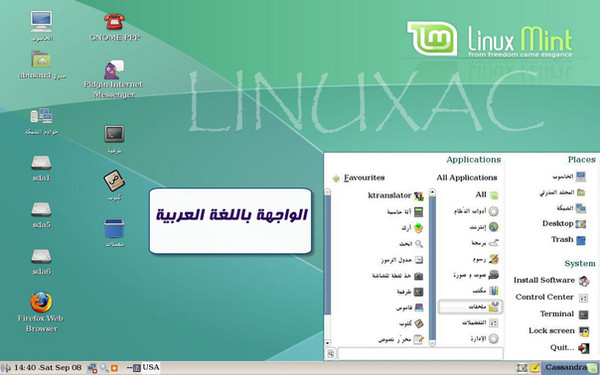This screenshot has height=375, width=600.
Task: Open the terminal monitor icon on the desktop
Action: click(114, 134)
